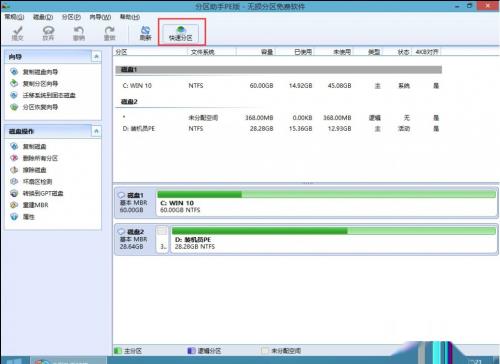Viewport: 500px width, 364px height.
Task: Open the 分区恢复向导 wizard
Action: tap(35, 107)
